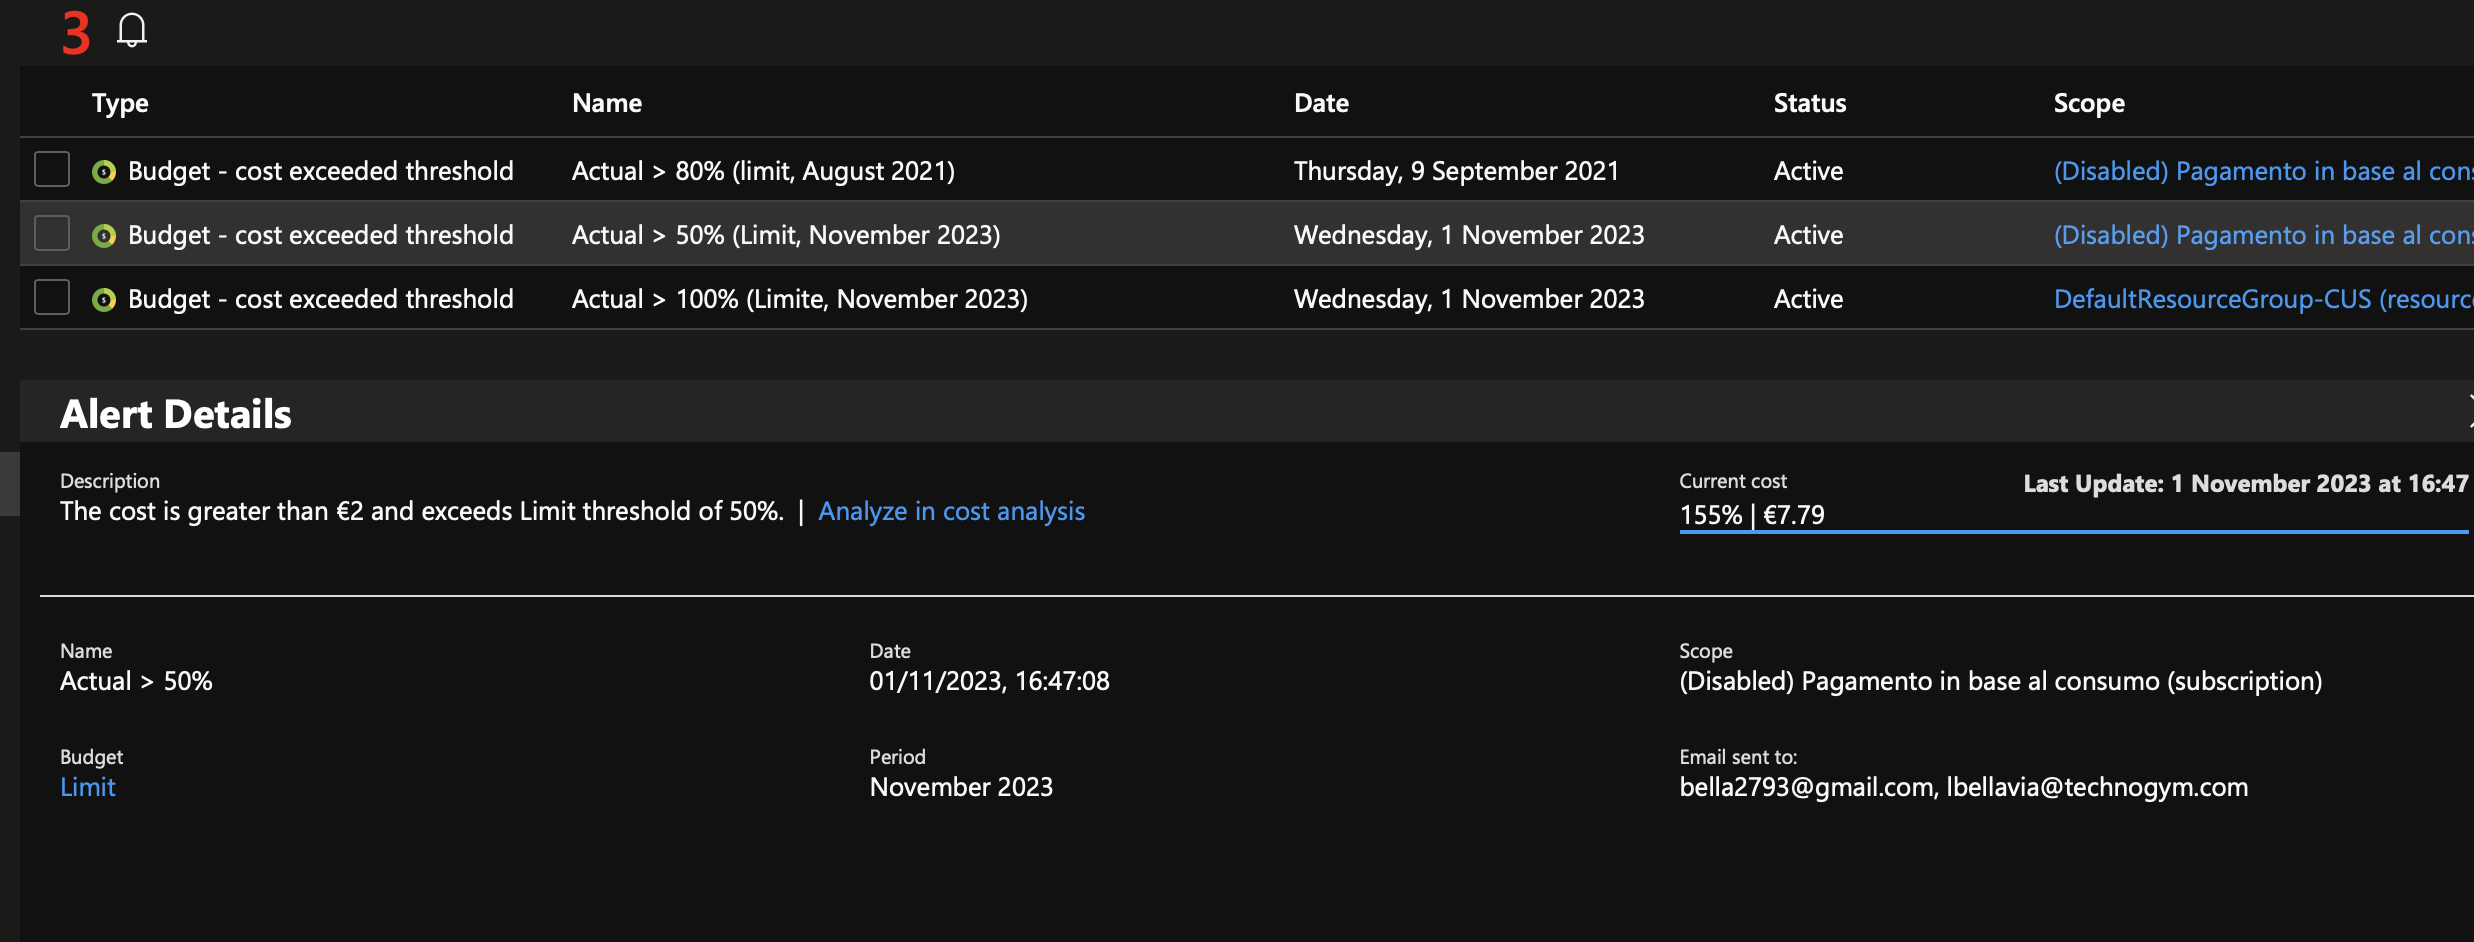Click the notification bell icon
The image size is (2474, 942).
[x=132, y=31]
